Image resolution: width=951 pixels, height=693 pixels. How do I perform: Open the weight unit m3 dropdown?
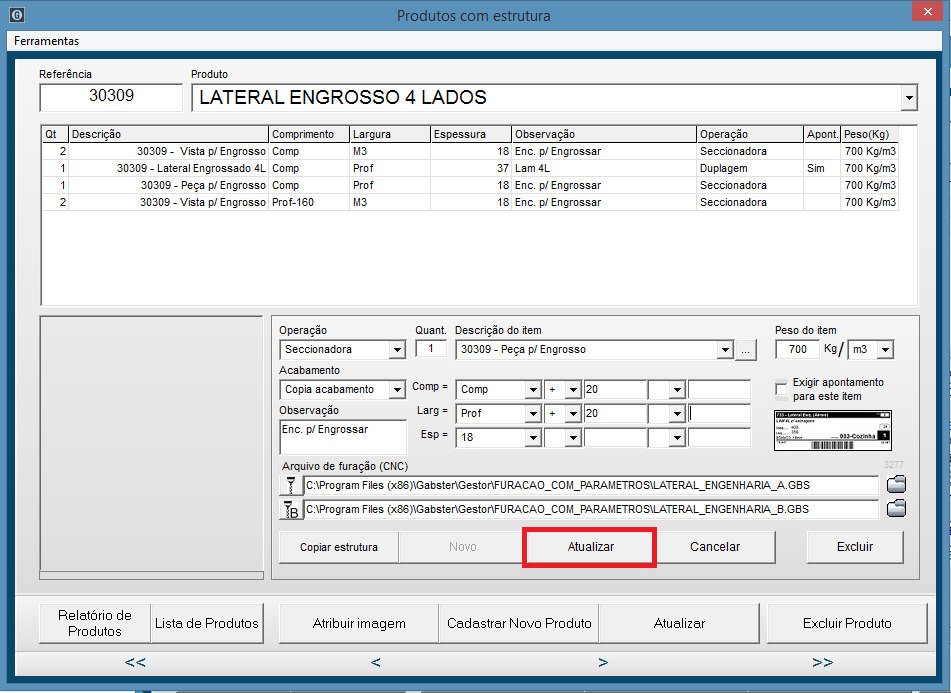click(885, 350)
